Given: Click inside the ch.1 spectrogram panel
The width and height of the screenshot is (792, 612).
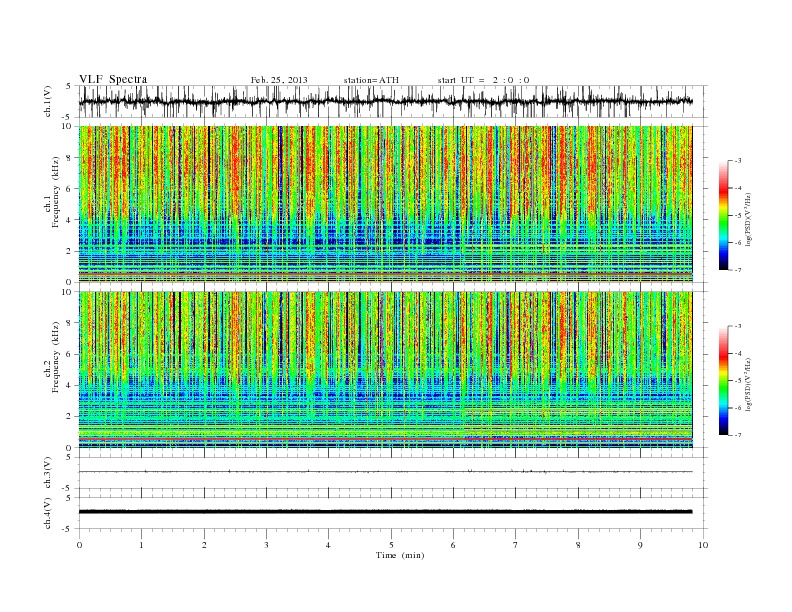Looking at the screenshot, I should (x=385, y=204).
